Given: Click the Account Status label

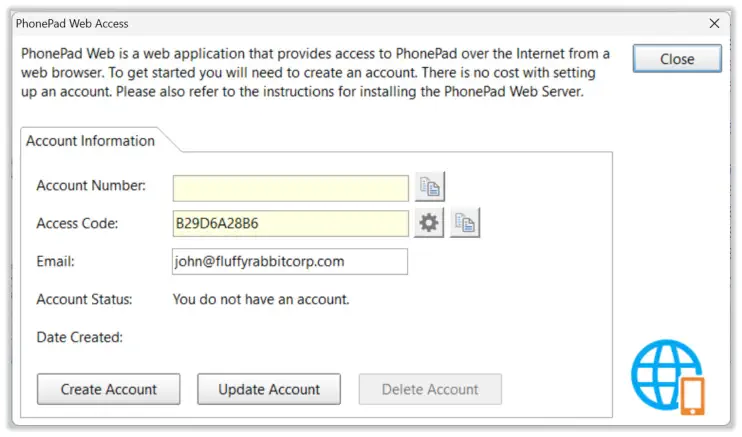Looking at the screenshot, I should click(x=84, y=299).
